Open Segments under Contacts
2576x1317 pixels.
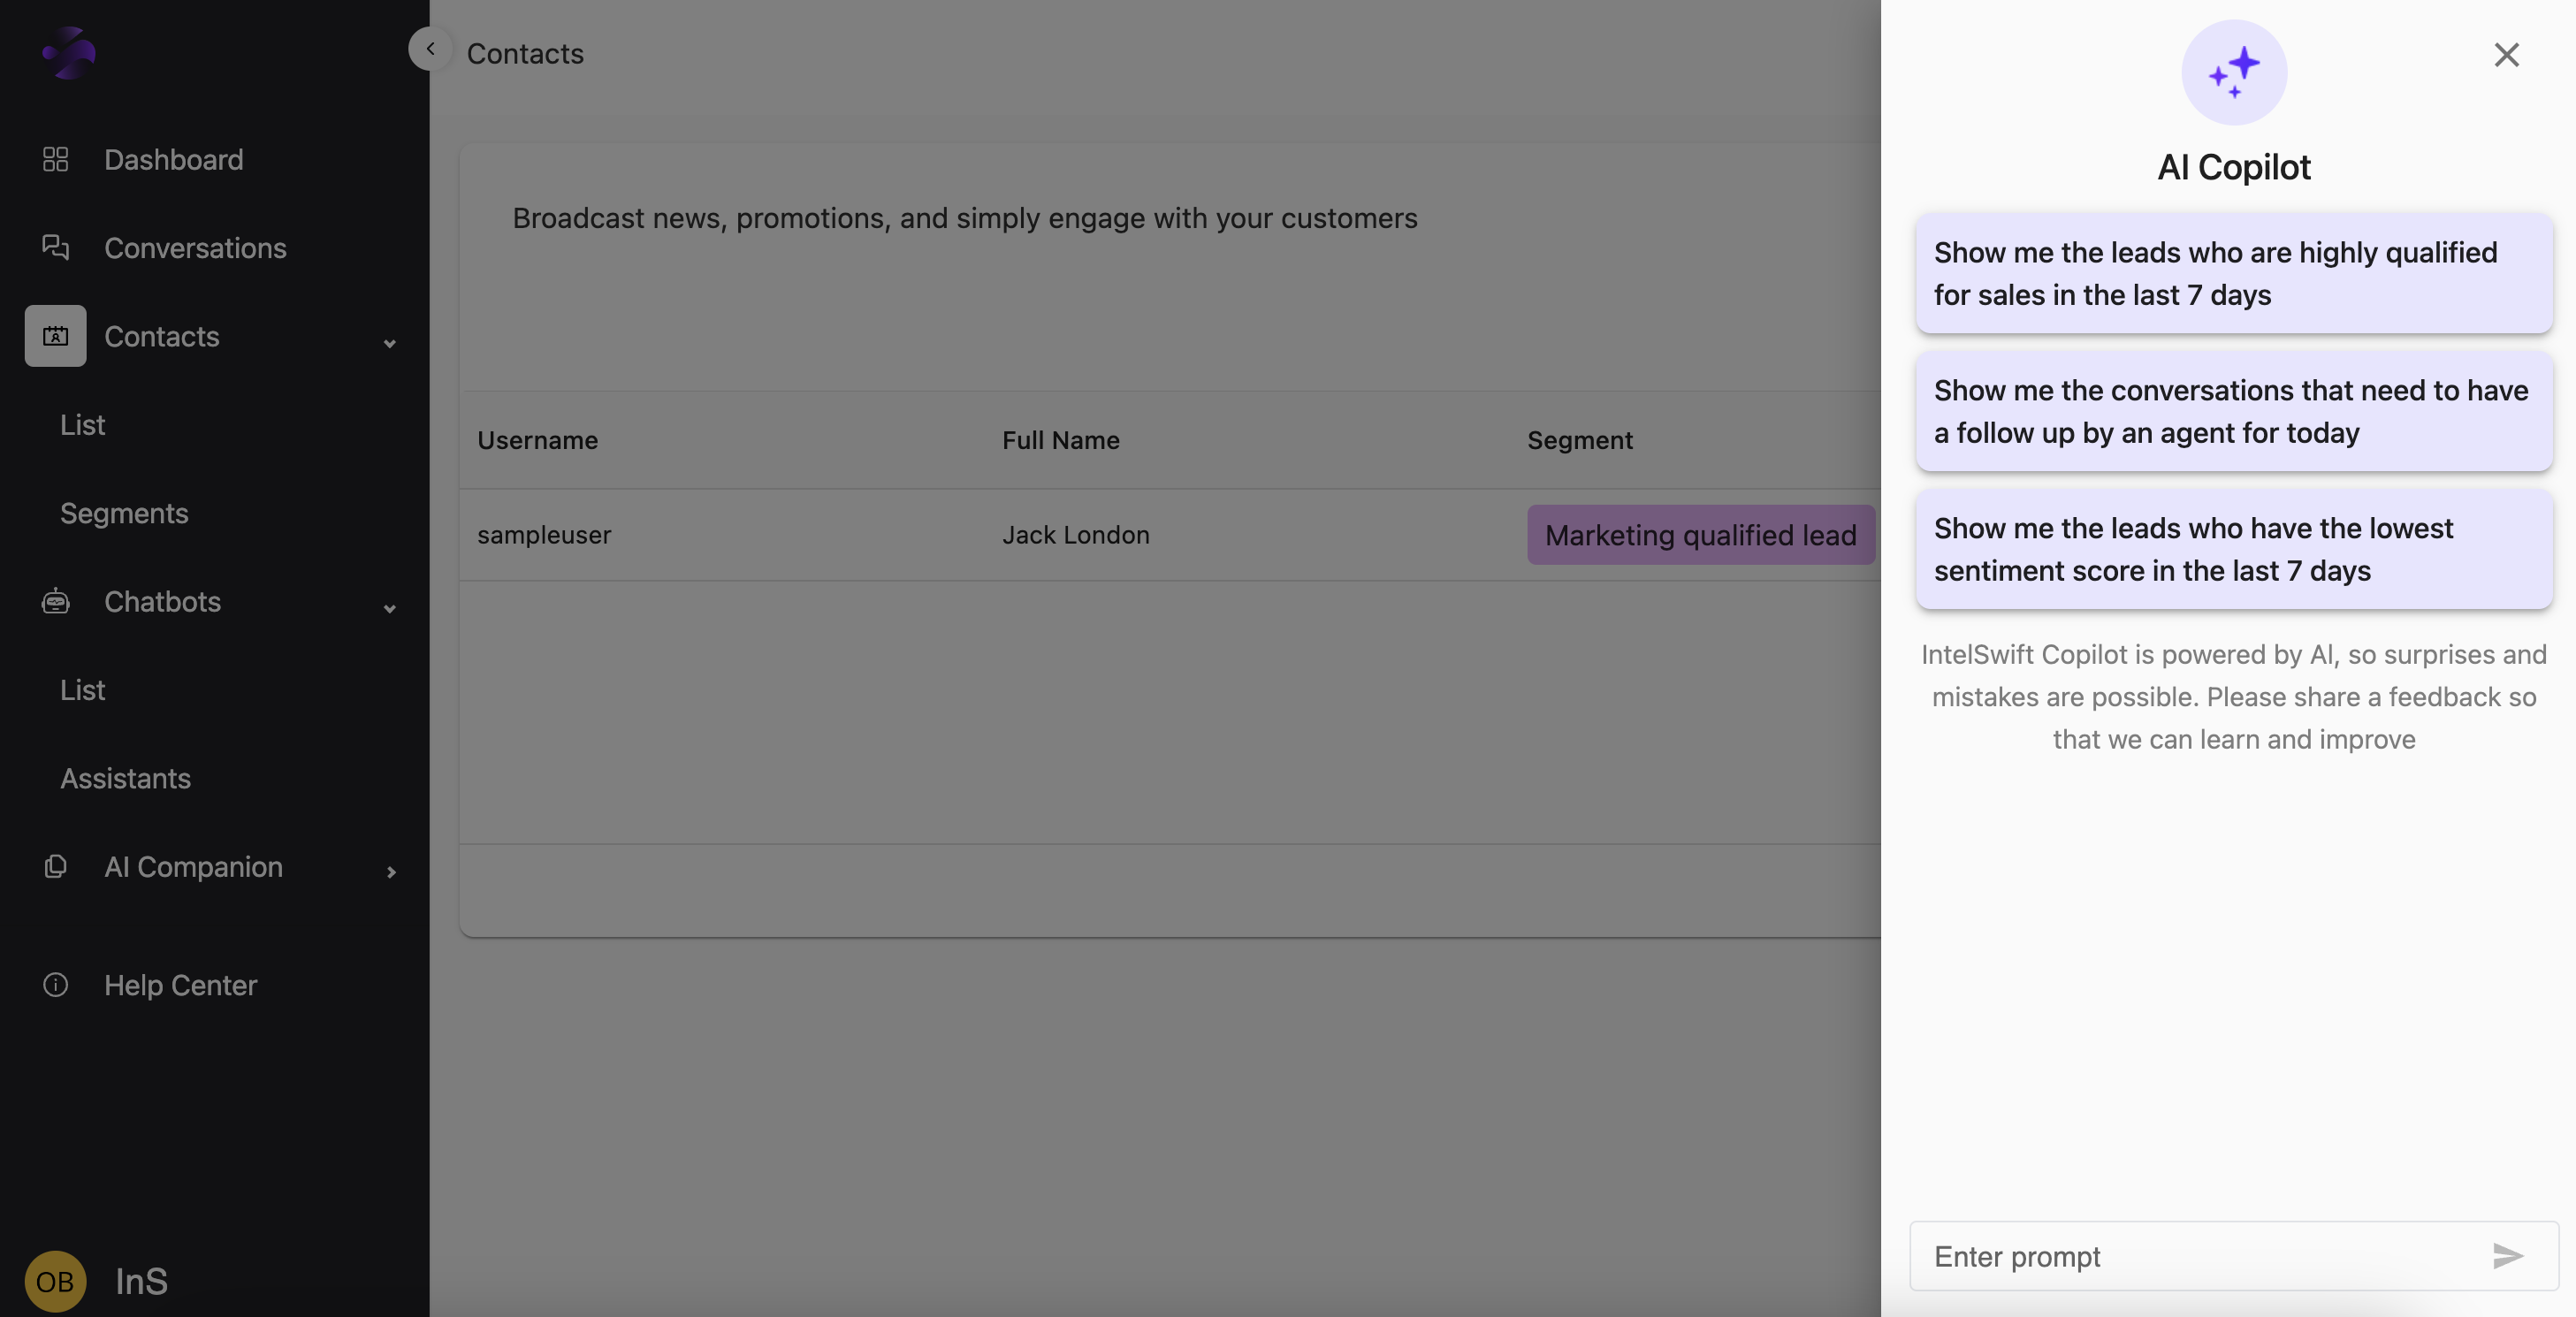(x=124, y=513)
